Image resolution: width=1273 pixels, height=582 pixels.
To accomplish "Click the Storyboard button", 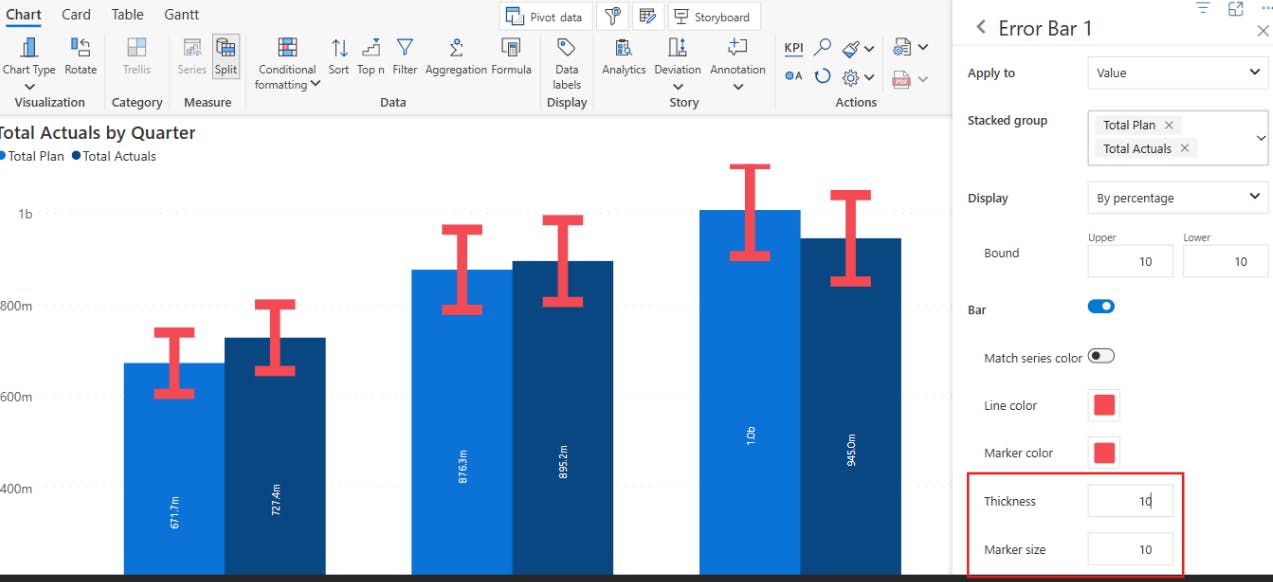I will pyautogui.click(x=714, y=16).
